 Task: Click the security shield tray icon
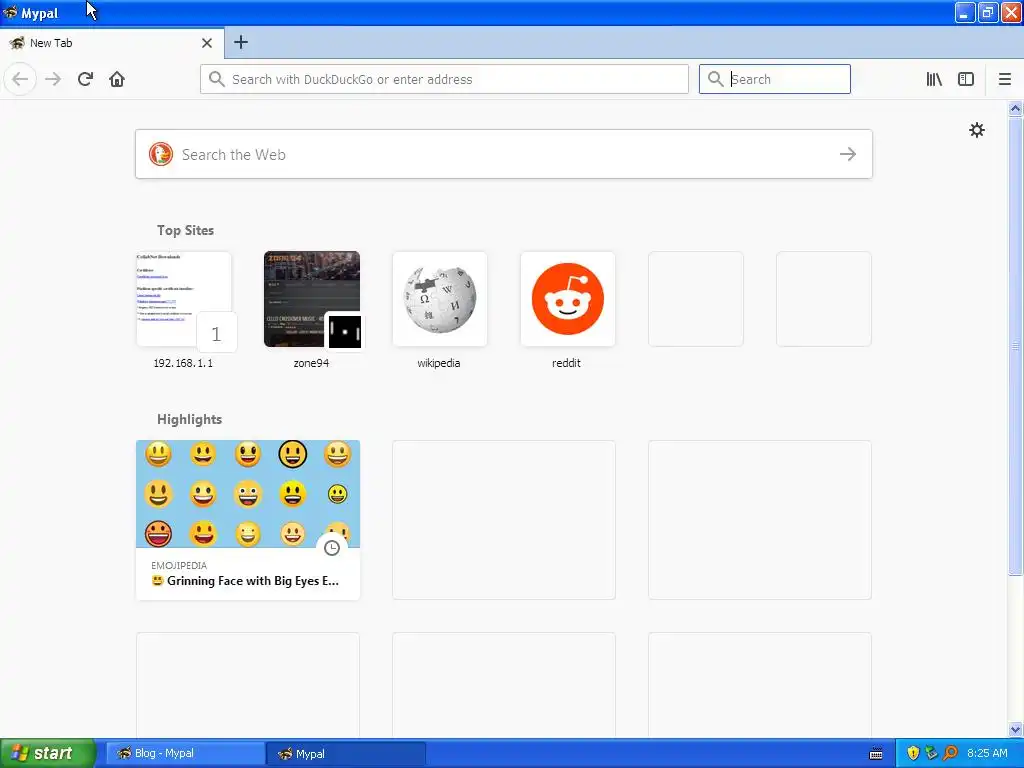[913, 753]
